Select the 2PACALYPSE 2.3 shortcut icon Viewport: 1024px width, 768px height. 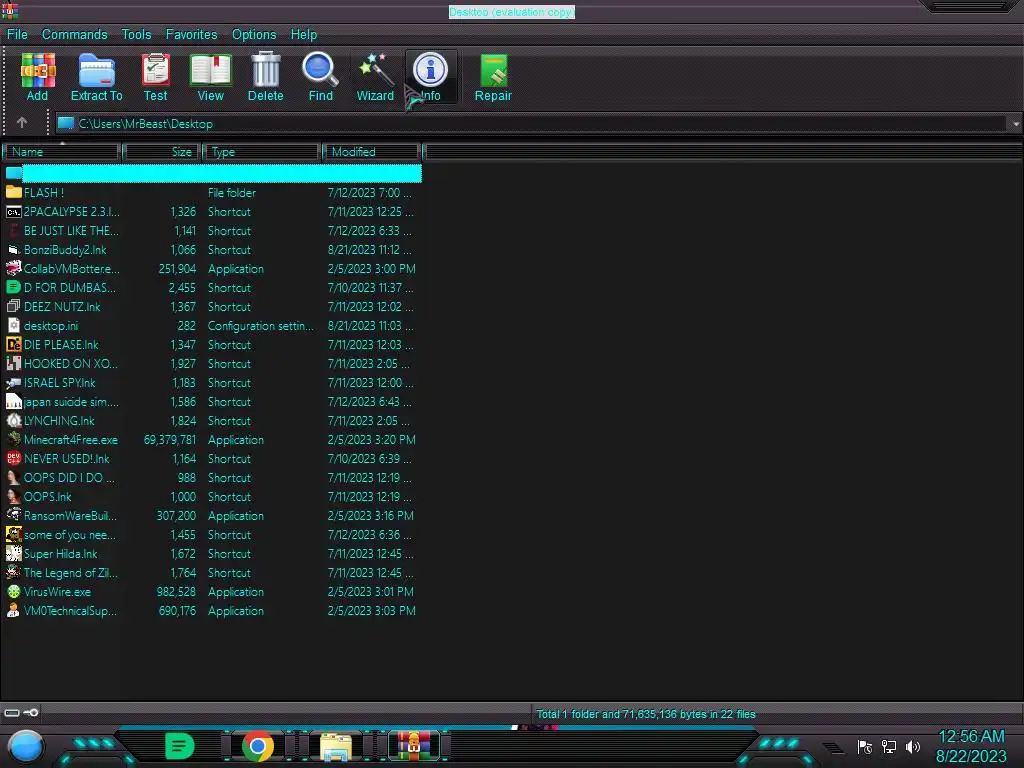point(14,212)
